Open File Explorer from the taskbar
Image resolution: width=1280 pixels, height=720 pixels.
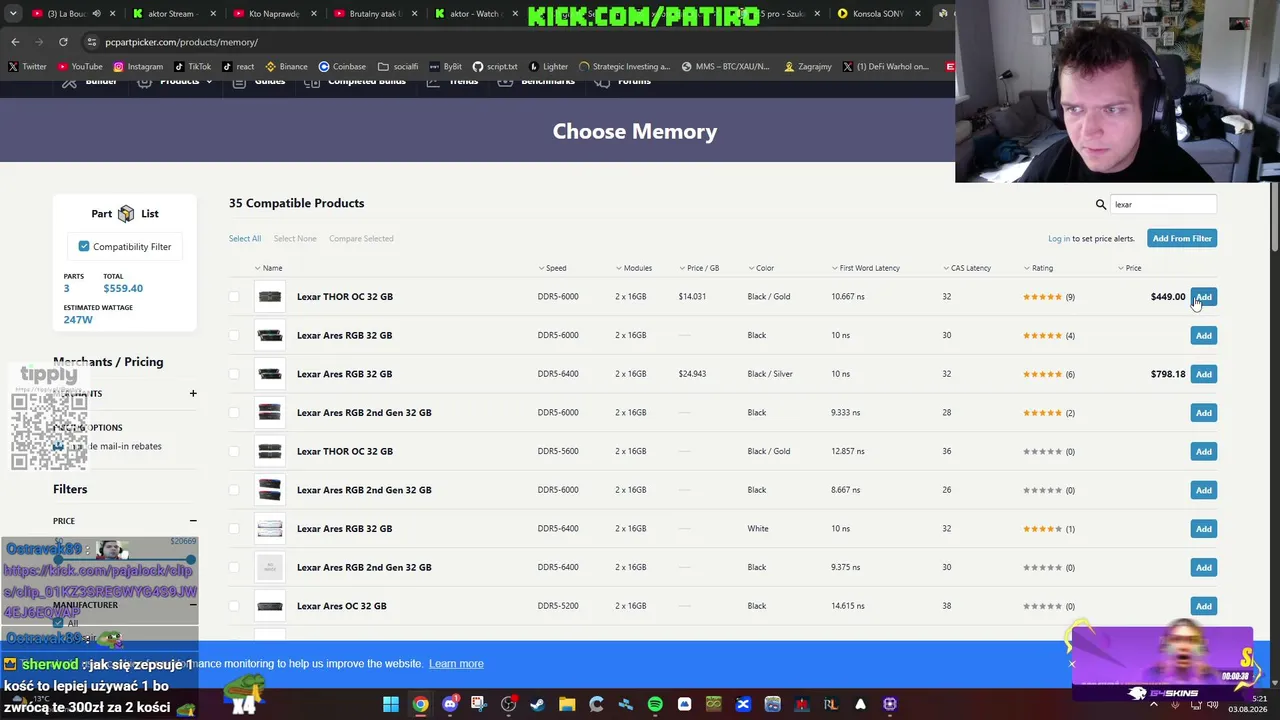click(x=567, y=704)
